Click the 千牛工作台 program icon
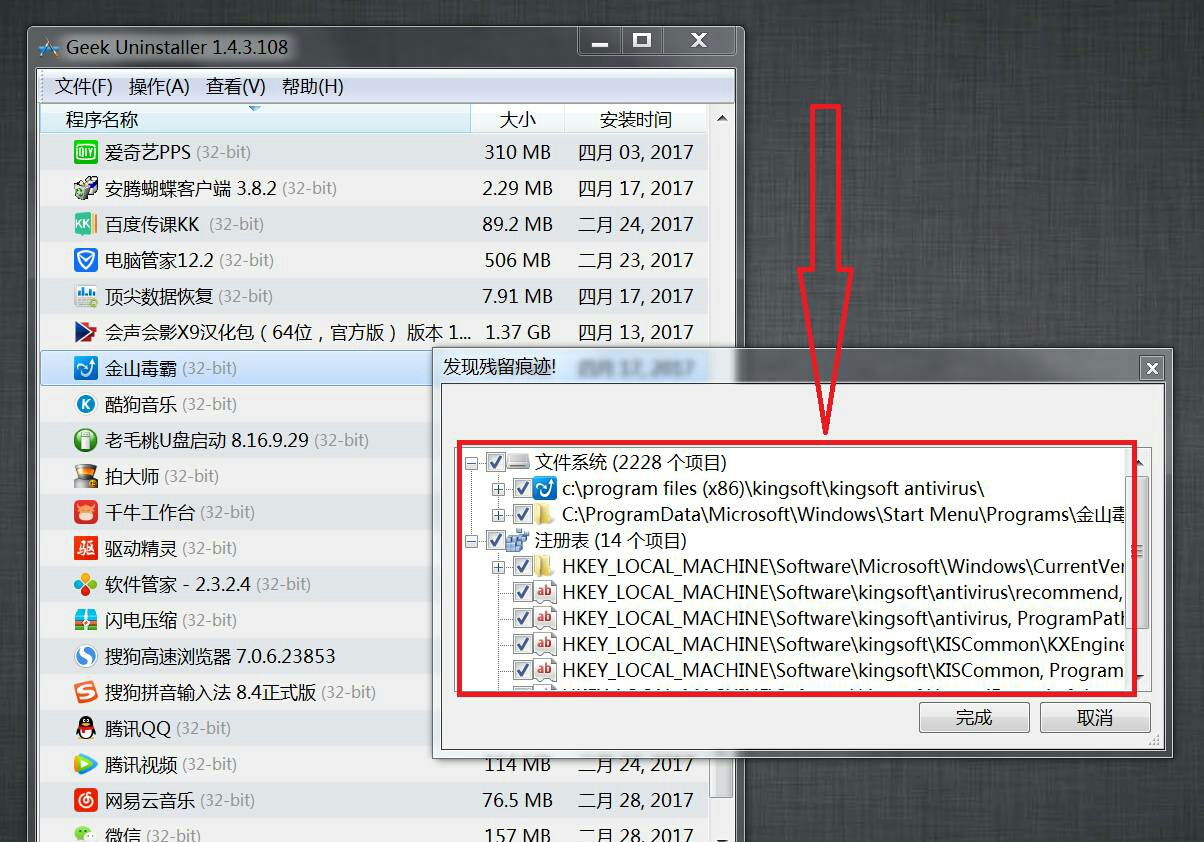Screen dimensions: 1204x842 tap(86, 512)
